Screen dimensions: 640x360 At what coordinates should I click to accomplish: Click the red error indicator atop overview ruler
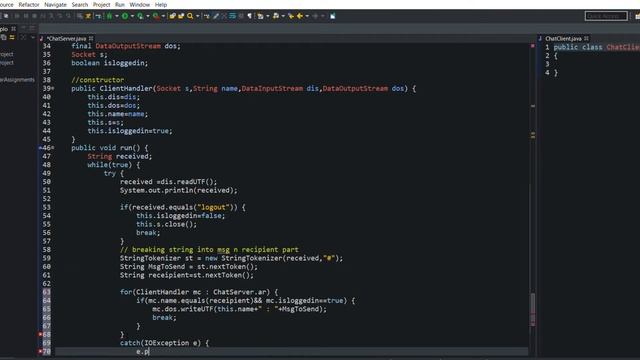[533, 46]
